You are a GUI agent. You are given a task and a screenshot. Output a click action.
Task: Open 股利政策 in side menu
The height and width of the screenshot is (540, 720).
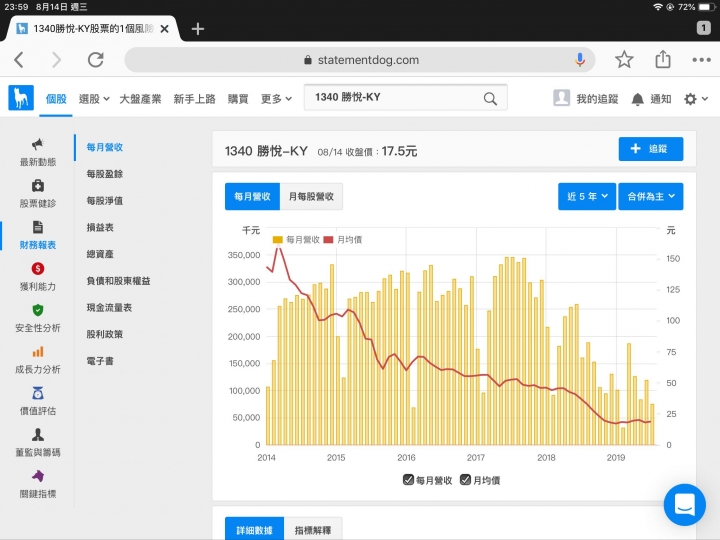pos(105,334)
